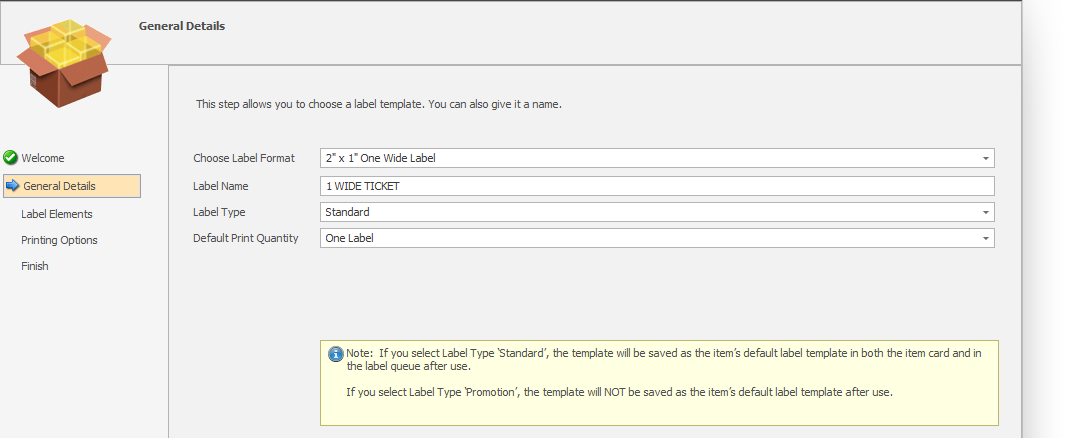Click the blue arrow icon beside General Details

point(12,186)
